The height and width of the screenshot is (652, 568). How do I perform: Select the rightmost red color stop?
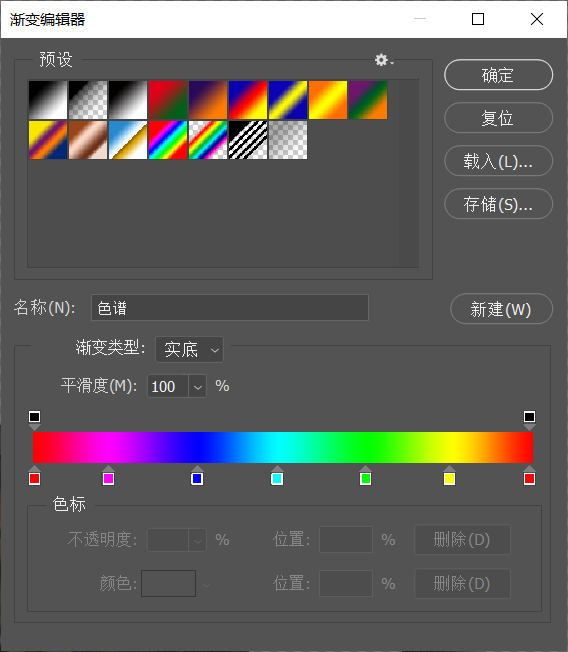pyautogui.click(x=529, y=475)
